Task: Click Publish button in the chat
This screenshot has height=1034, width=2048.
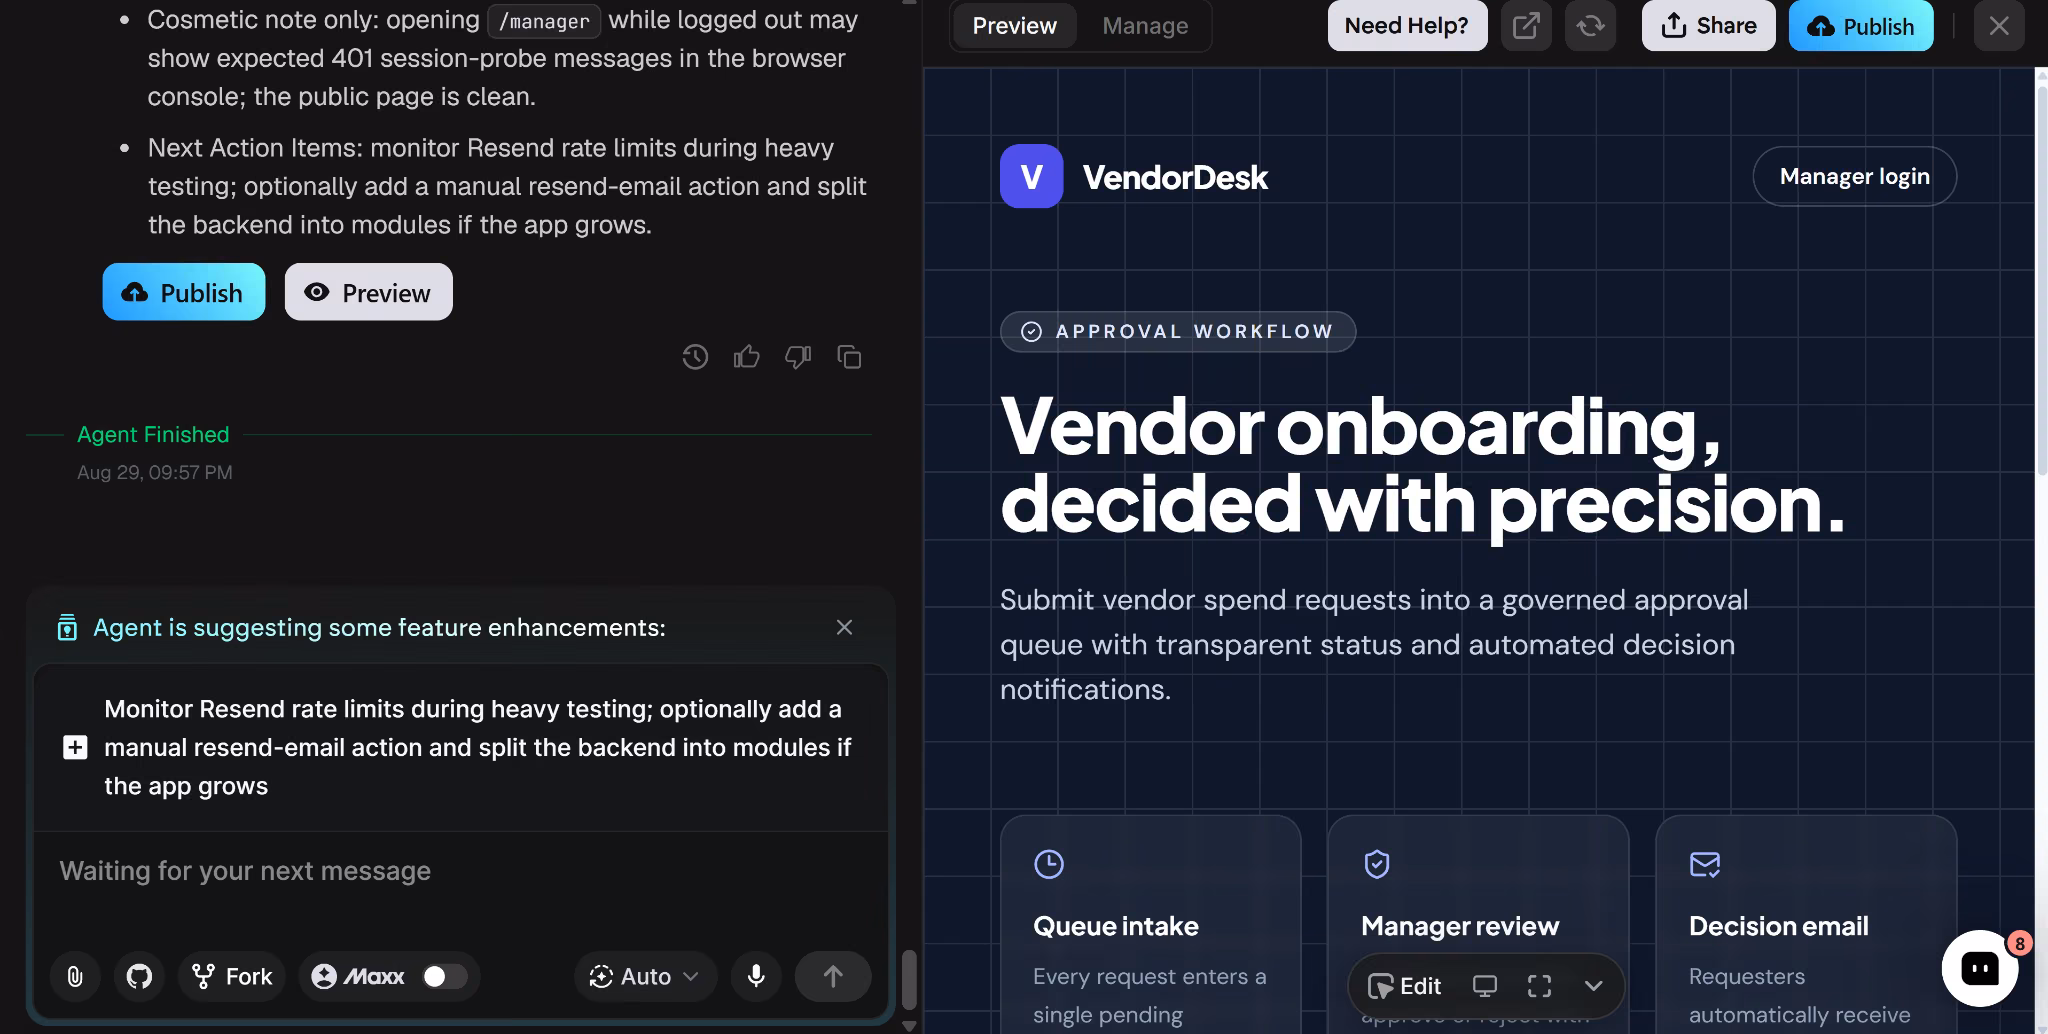Action: [x=183, y=292]
